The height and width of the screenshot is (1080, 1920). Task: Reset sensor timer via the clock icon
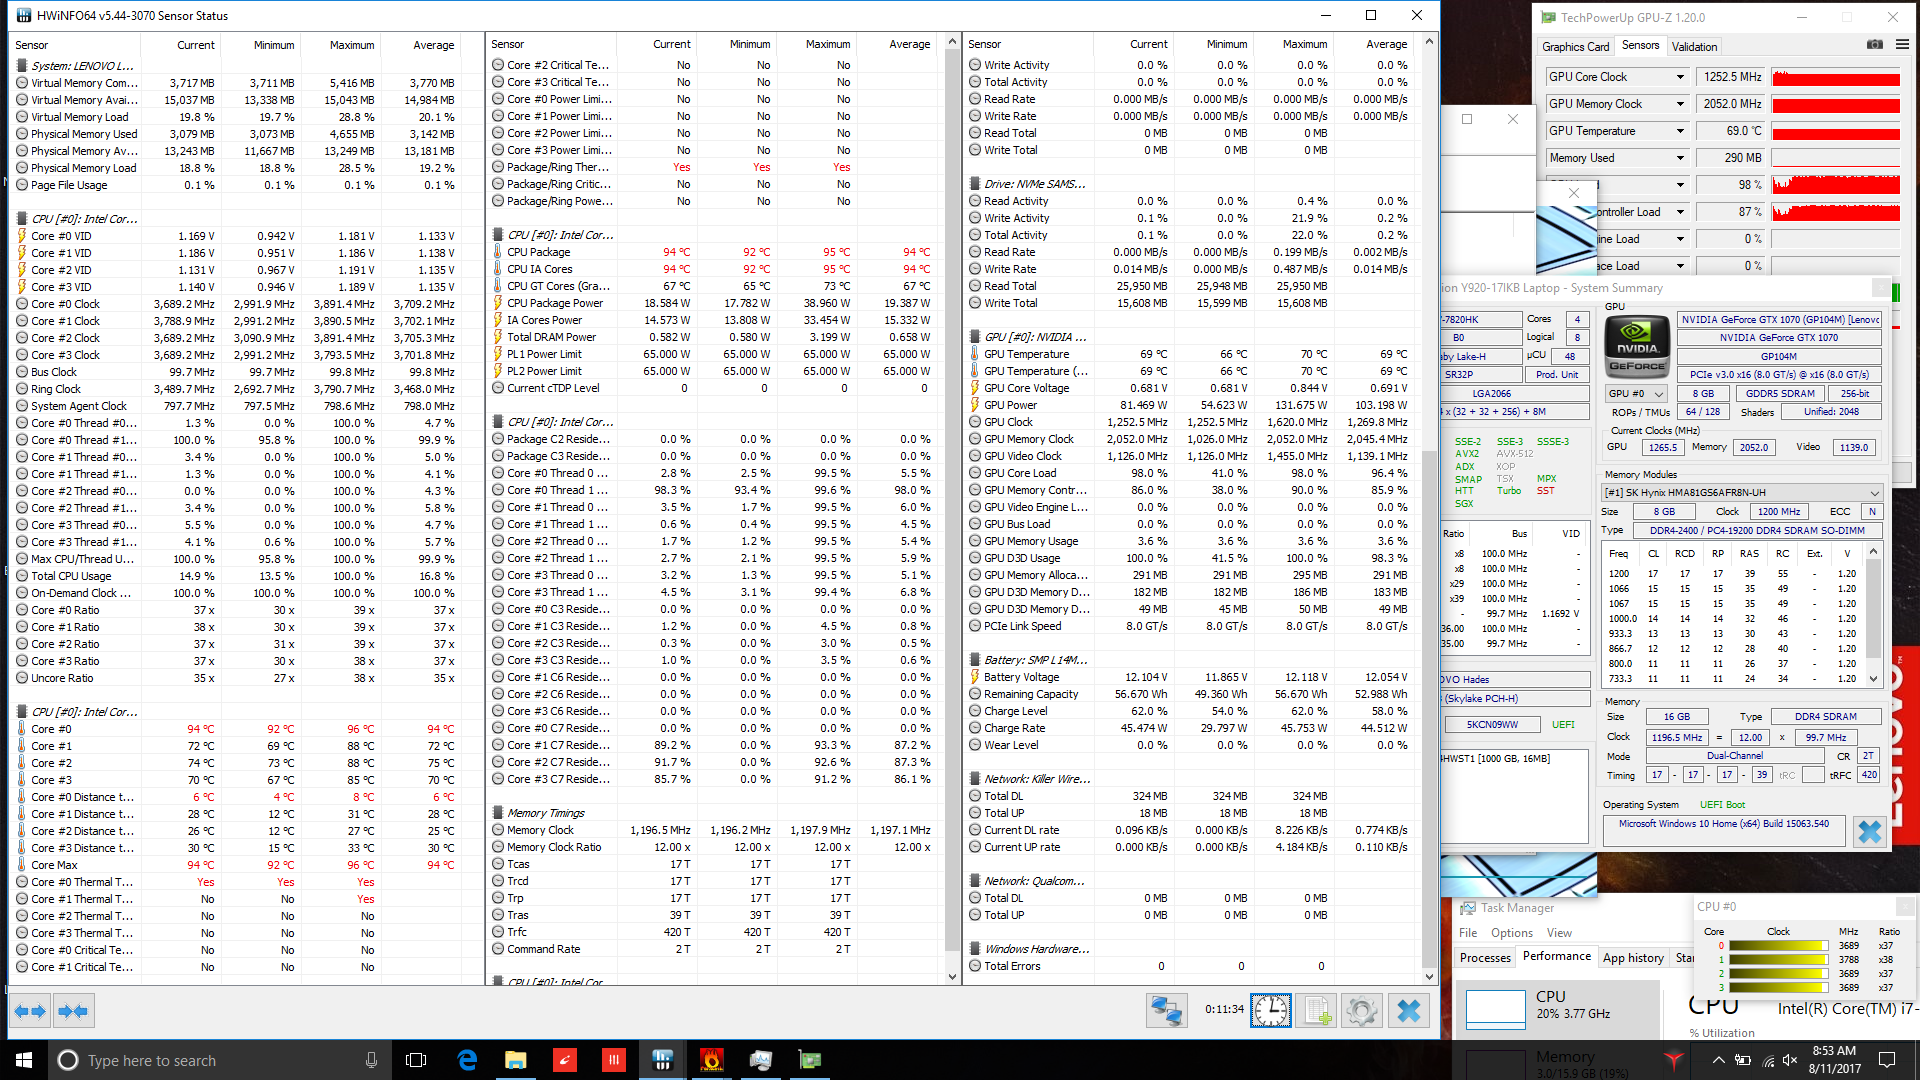pyautogui.click(x=1270, y=1011)
